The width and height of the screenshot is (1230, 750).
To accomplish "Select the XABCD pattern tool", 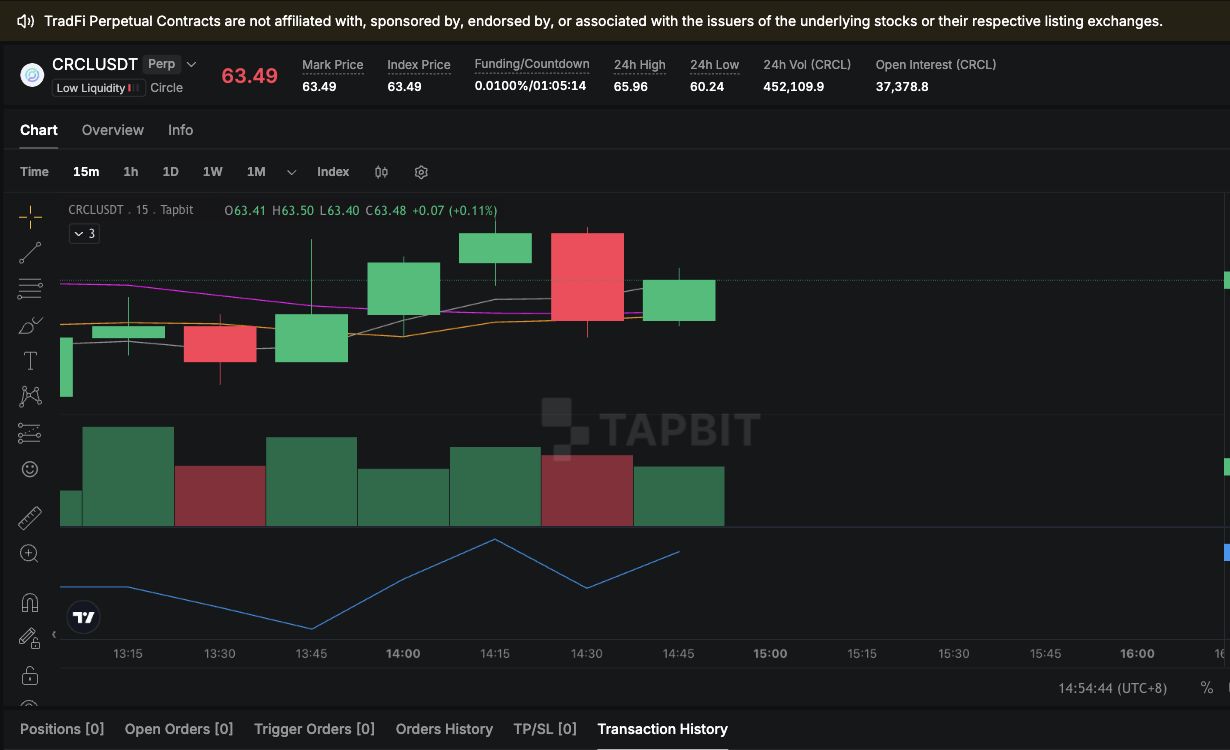I will point(30,397).
